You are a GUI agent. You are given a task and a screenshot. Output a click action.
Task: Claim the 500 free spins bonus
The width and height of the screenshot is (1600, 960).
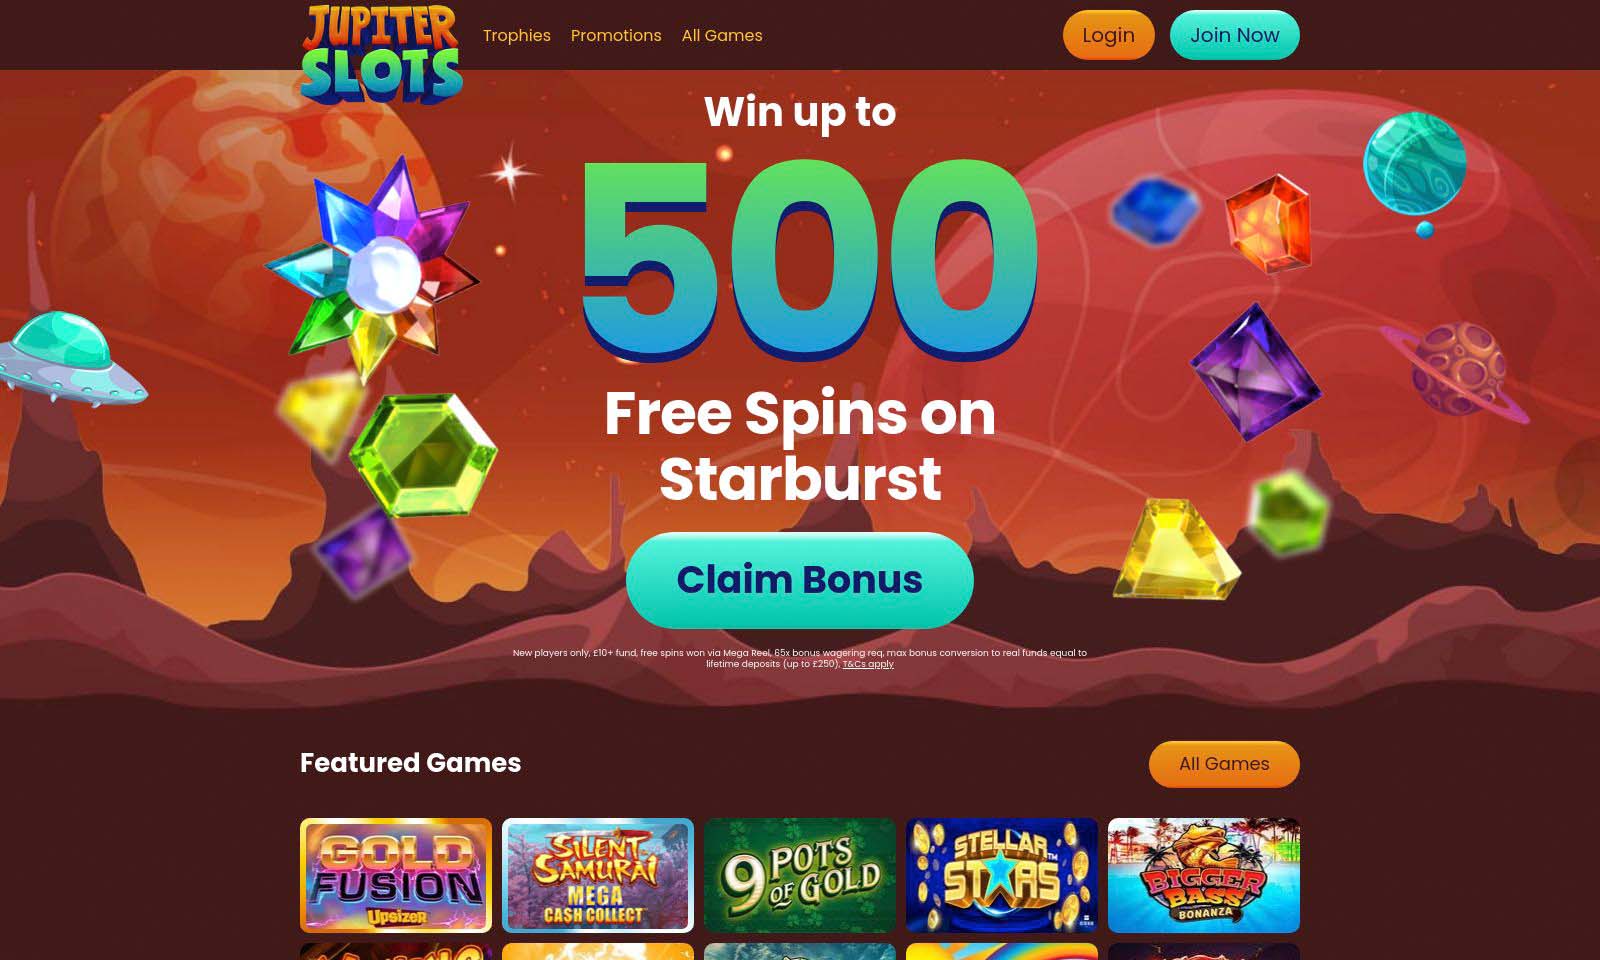pos(800,580)
